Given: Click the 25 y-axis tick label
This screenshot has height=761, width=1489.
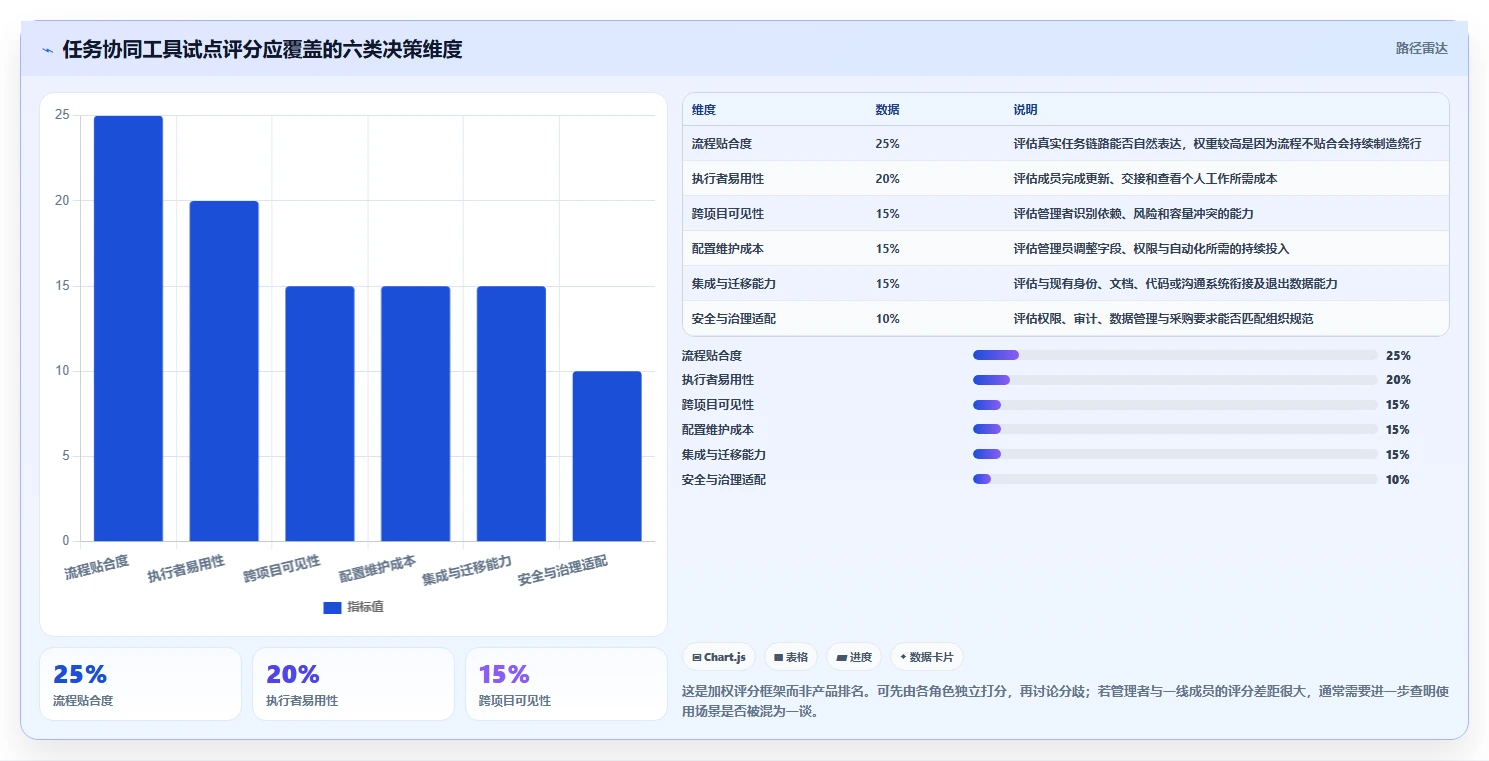Looking at the screenshot, I should pyautogui.click(x=62, y=115).
